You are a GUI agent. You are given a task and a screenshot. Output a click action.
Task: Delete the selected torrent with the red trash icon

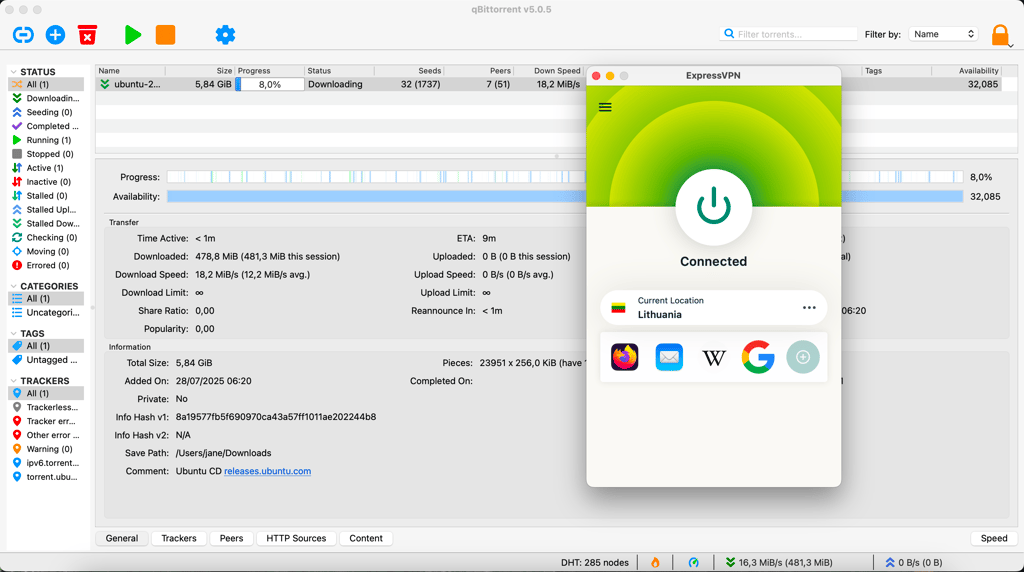(88, 35)
